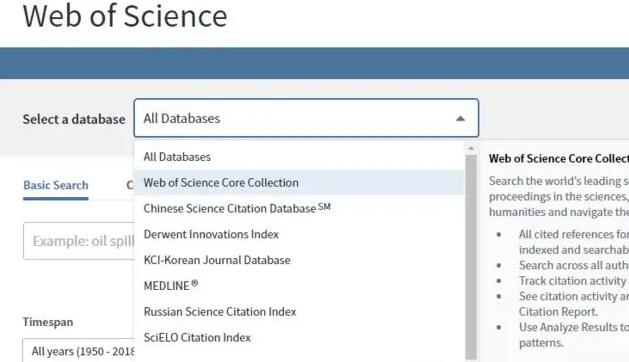Click the search field with oil spill example
The image size is (629, 362).
pos(79,241)
